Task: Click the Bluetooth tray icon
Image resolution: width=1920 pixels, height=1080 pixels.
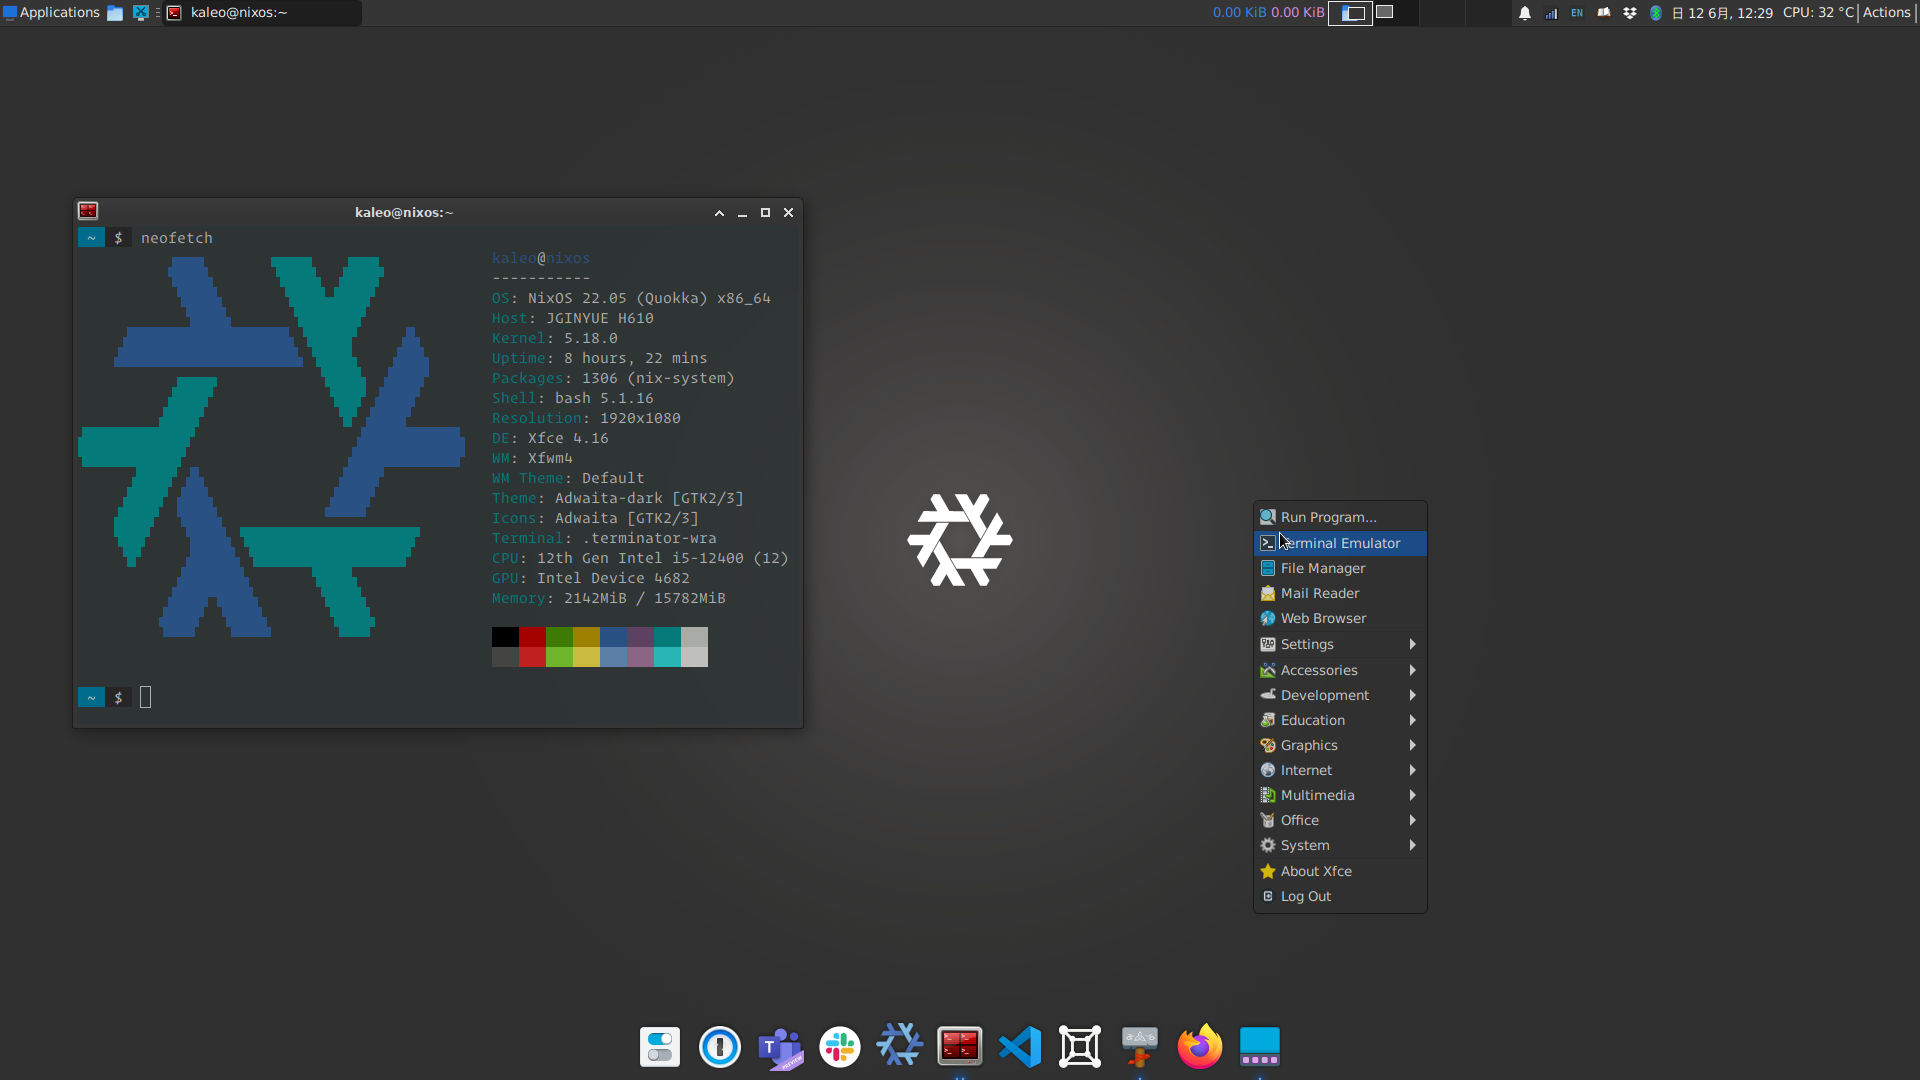Action: pyautogui.click(x=1656, y=13)
